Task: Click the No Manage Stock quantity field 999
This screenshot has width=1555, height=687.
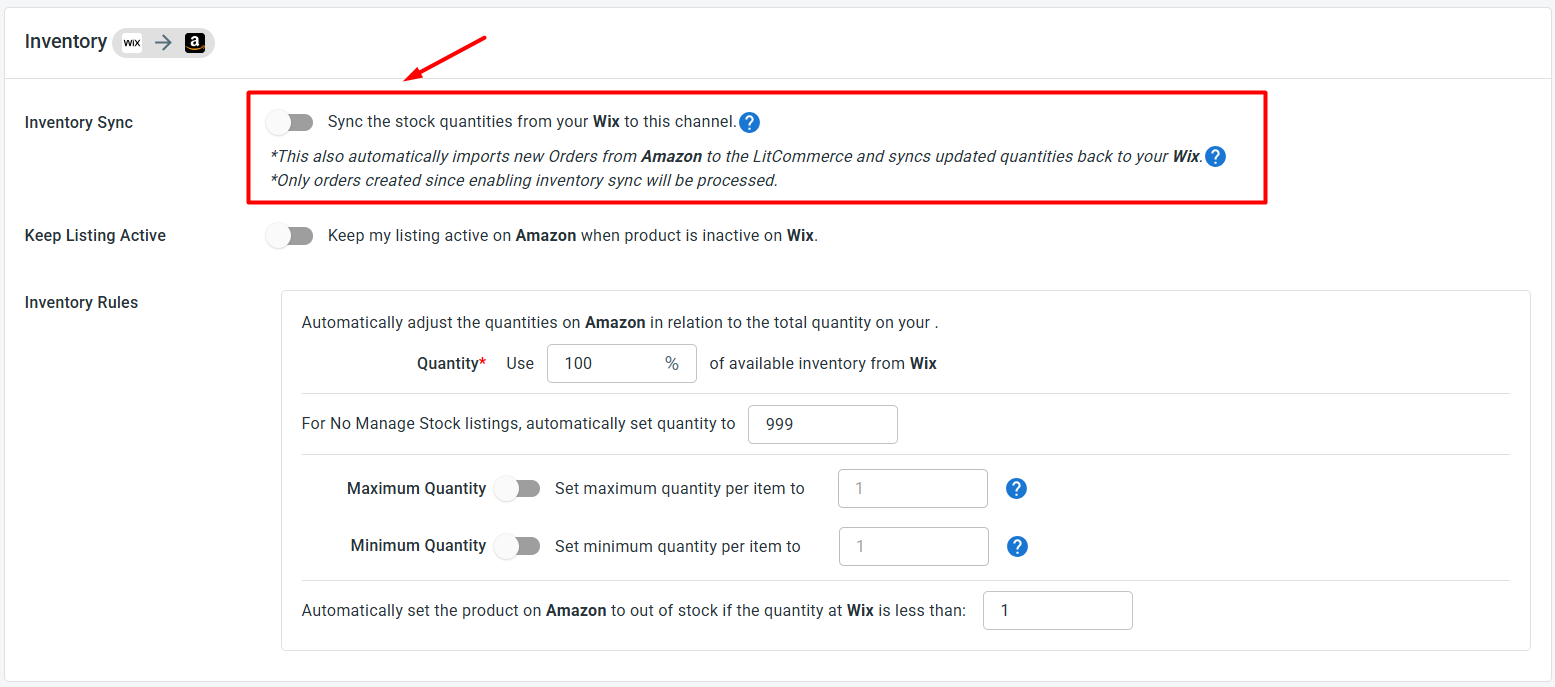Action: coord(823,424)
